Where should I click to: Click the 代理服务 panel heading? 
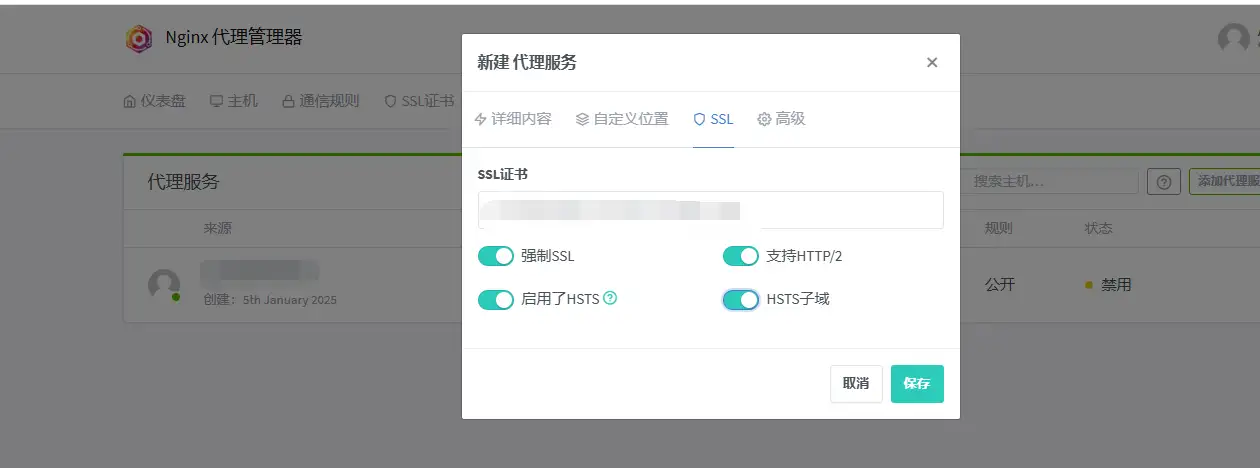(x=183, y=182)
